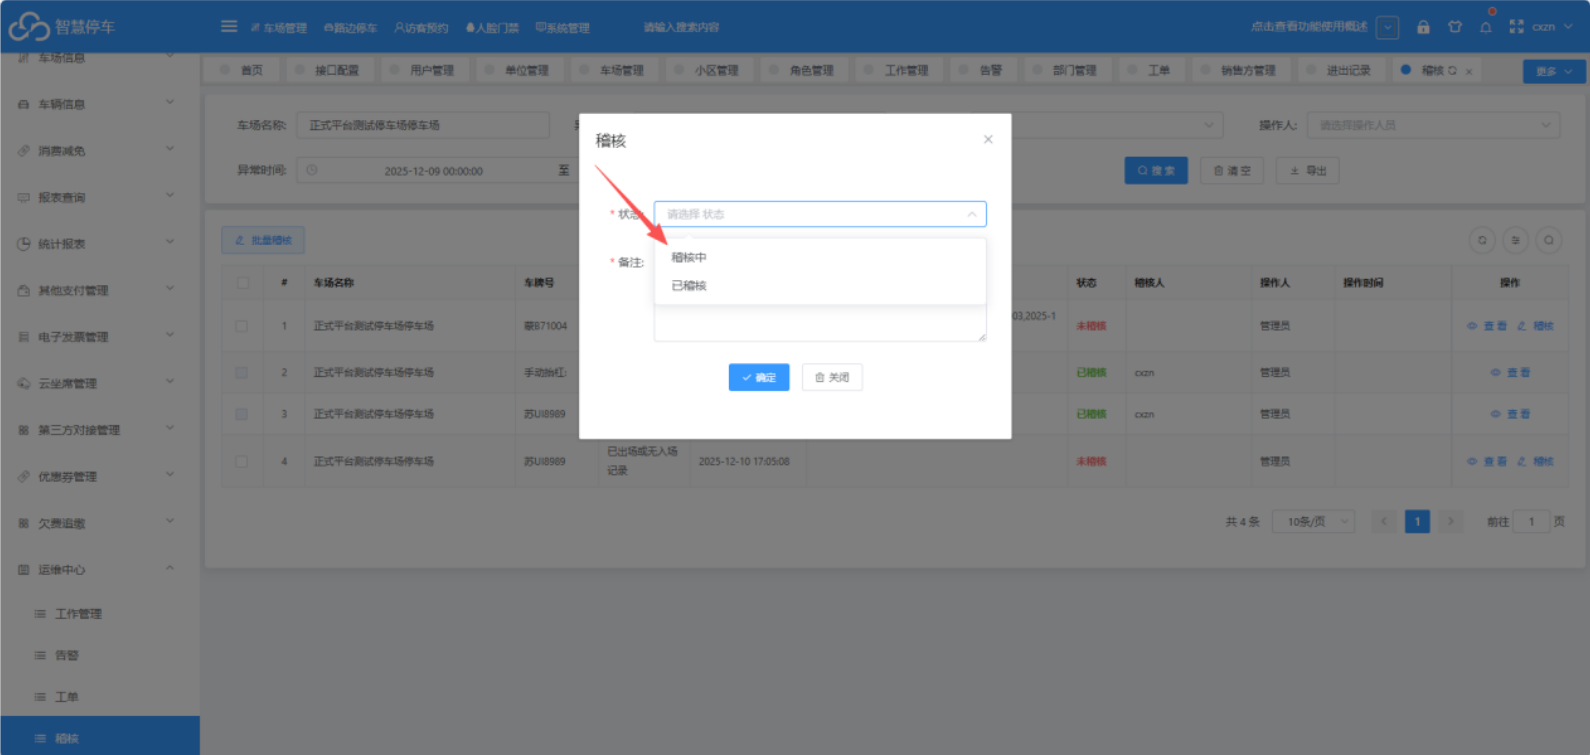Click the 搜索 search button
This screenshot has height=755, width=1590.
1156,171
